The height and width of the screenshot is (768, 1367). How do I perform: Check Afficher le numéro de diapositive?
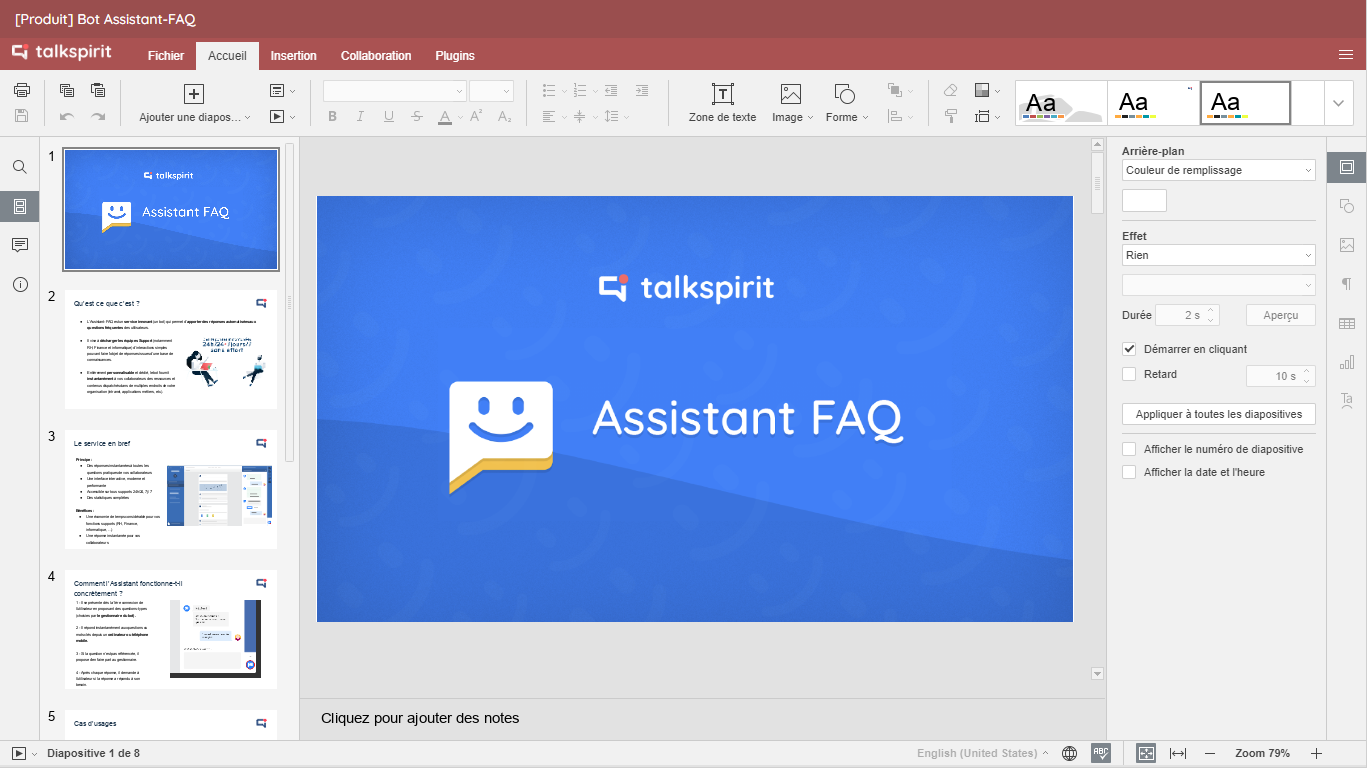coord(1129,449)
